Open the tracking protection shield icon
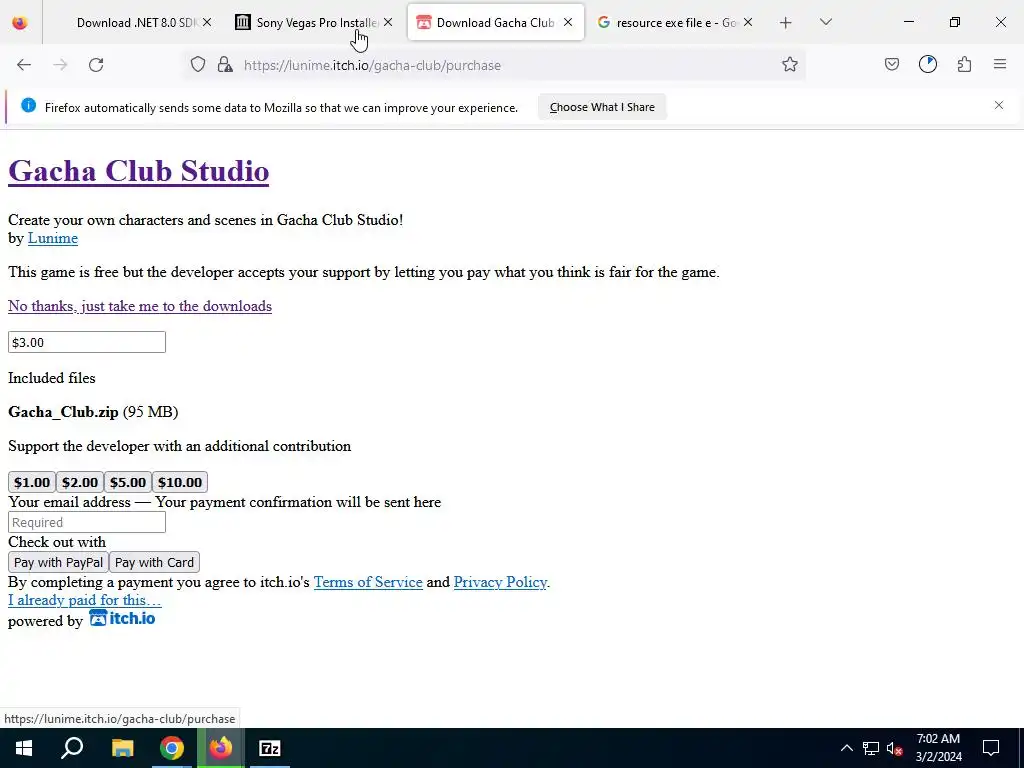Screen dimensions: 1024x768 pyautogui.click(x=198, y=65)
